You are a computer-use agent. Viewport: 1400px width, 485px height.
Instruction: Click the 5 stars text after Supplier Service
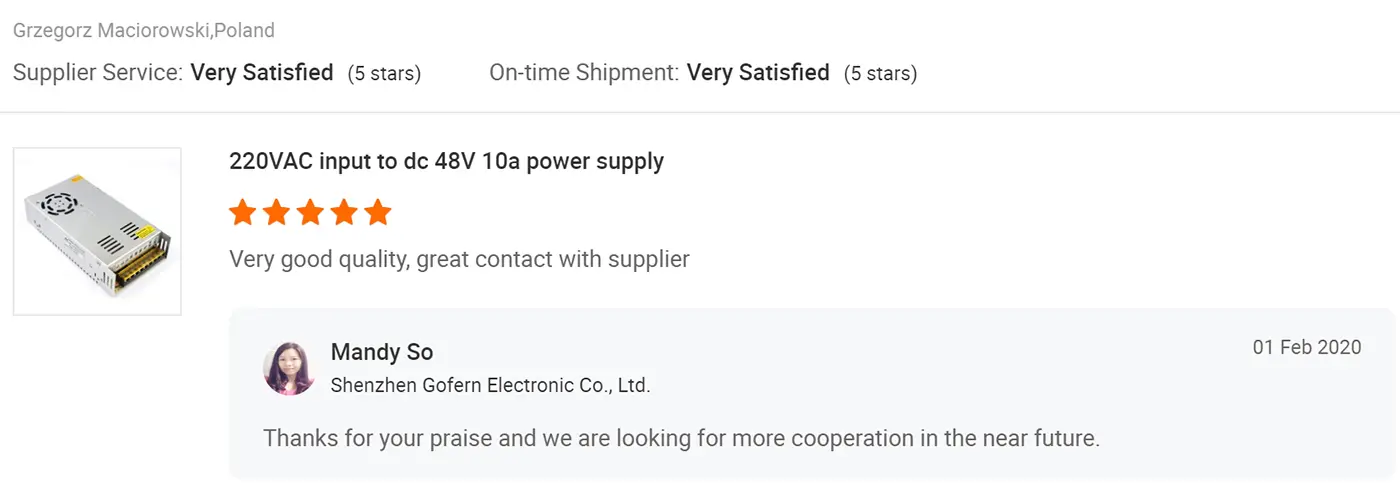[x=384, y=74]
